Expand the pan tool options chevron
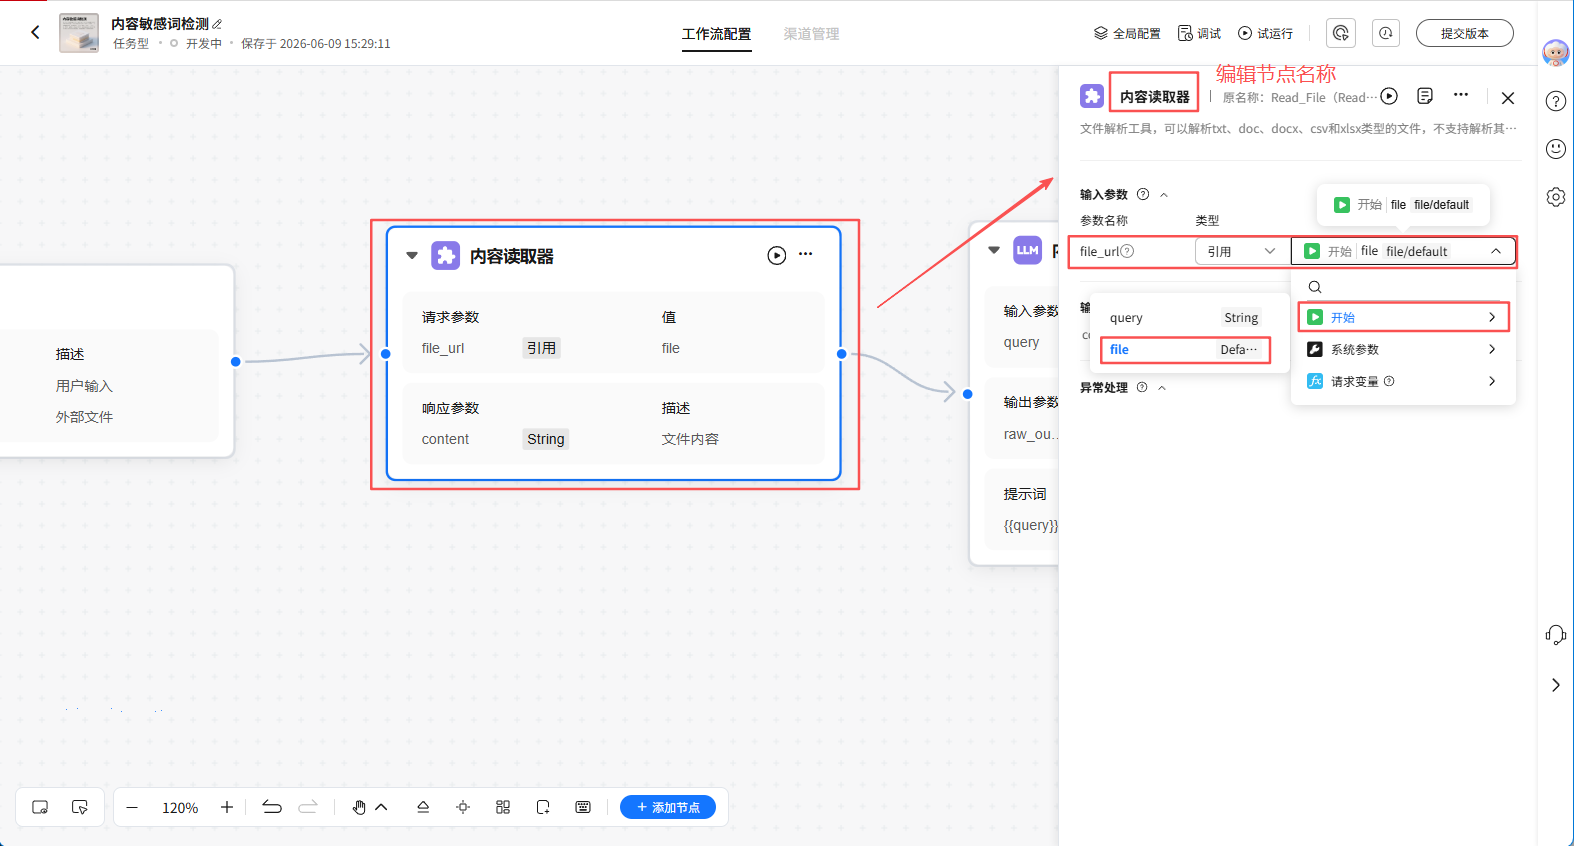The height and width of the screenshot is (846, 1574). click(381, 807)
